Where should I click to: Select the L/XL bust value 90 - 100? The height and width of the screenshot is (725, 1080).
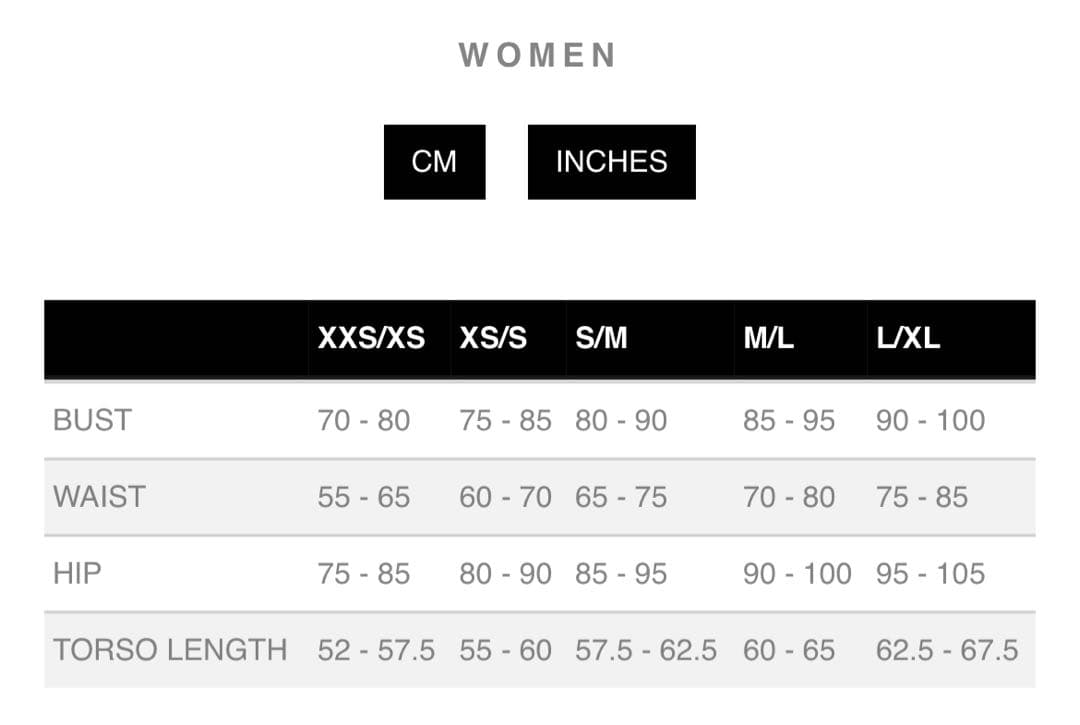(x=930, y=420)
